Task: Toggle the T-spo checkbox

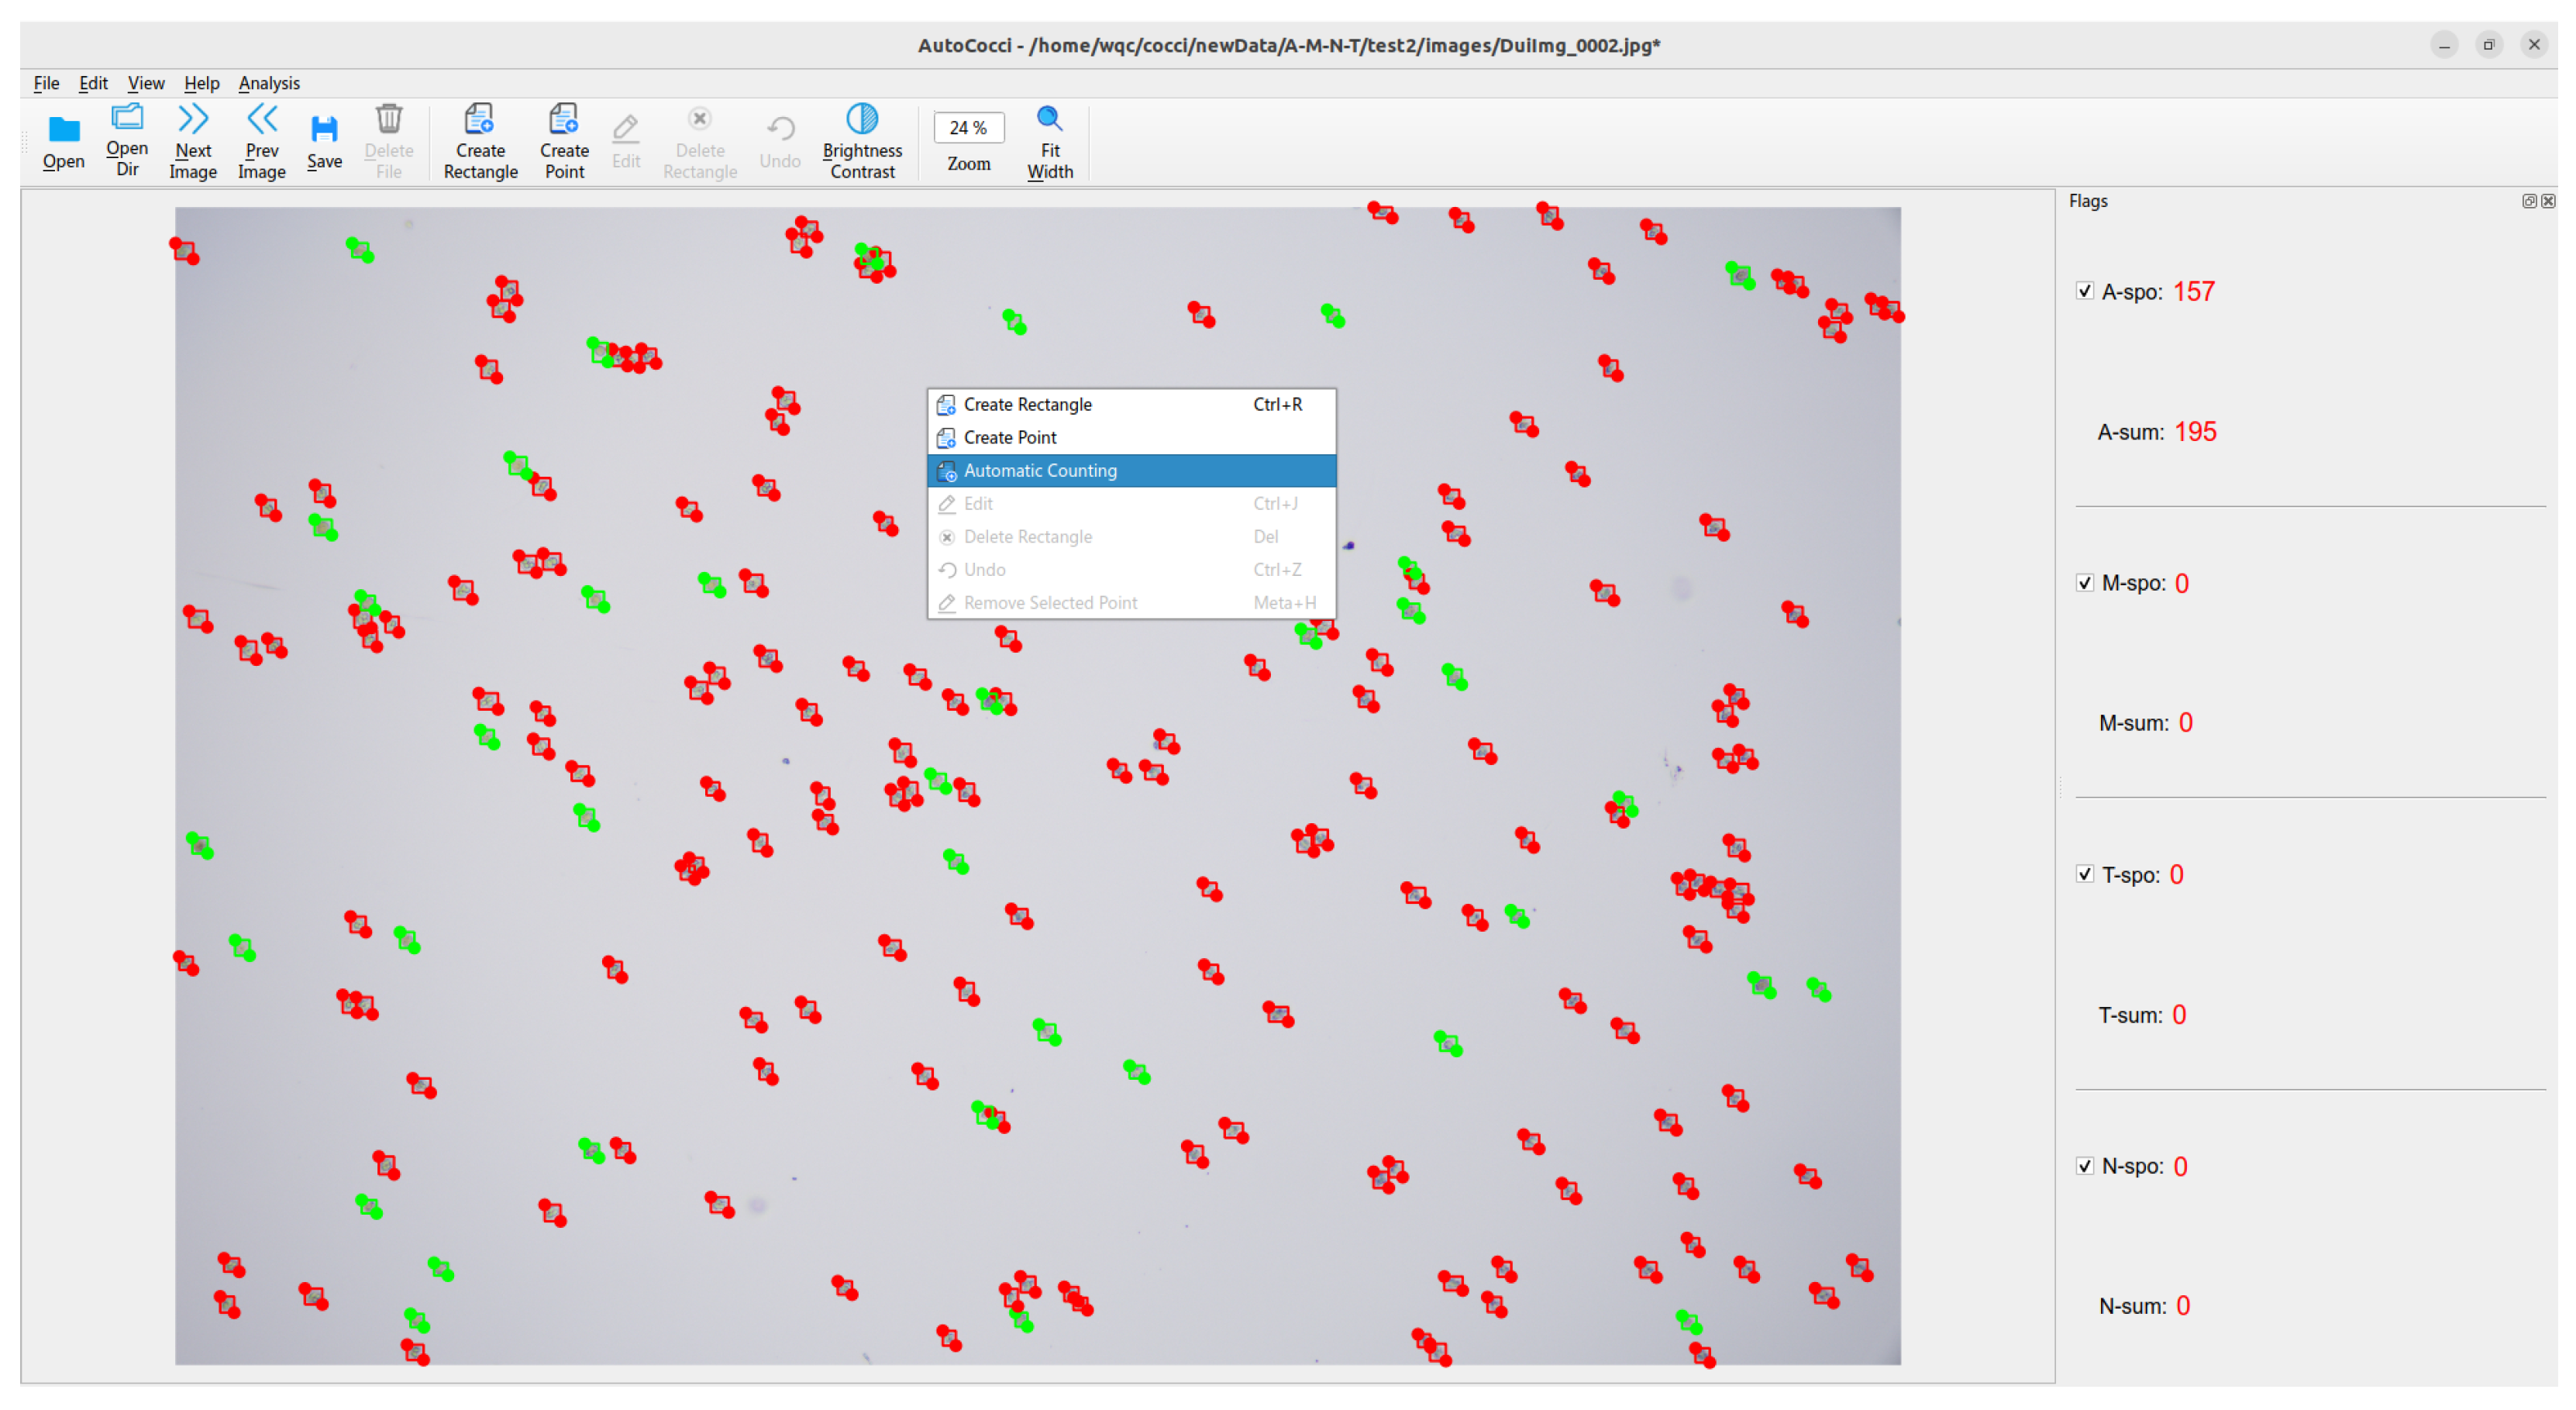Action: click(2084, 875)
